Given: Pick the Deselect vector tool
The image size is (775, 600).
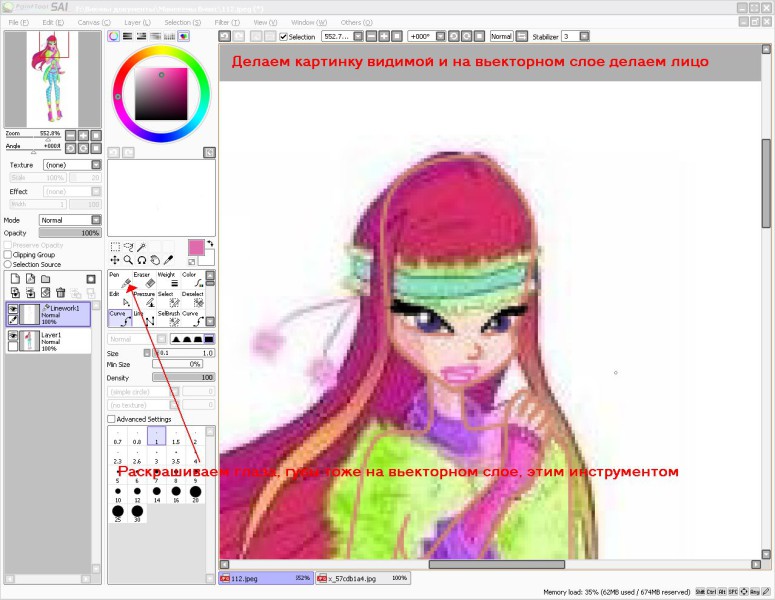Looking at the screenshot, I should pyautogui.click(x=193, y=299).
